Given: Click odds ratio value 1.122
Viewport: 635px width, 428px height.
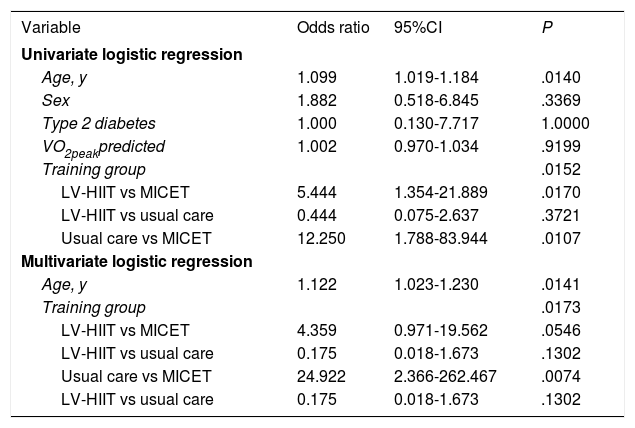Looking at the screenshot, I should [316, 285].
